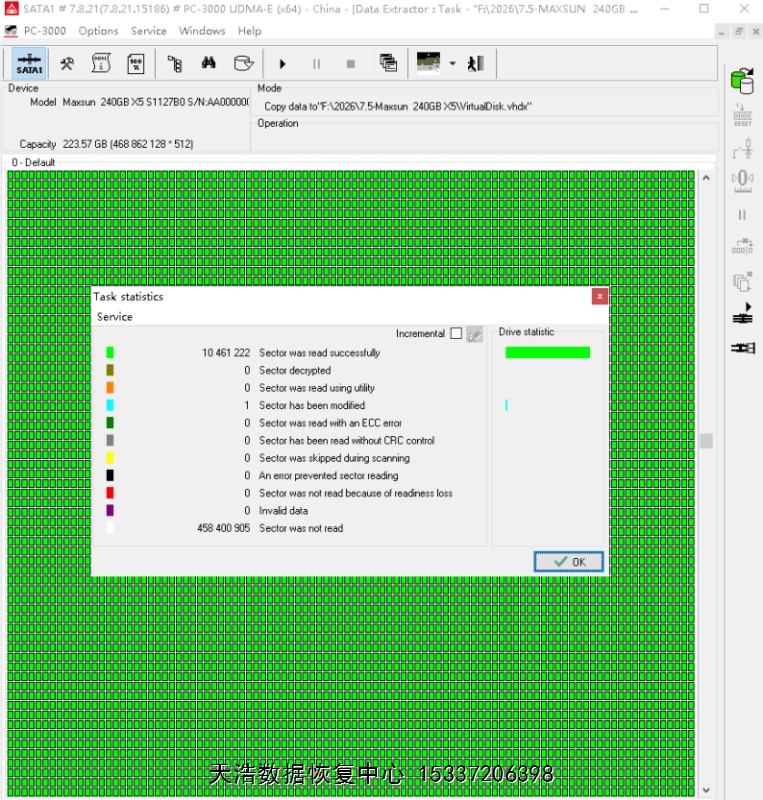Click the binoculars search icon

(208, 63)
